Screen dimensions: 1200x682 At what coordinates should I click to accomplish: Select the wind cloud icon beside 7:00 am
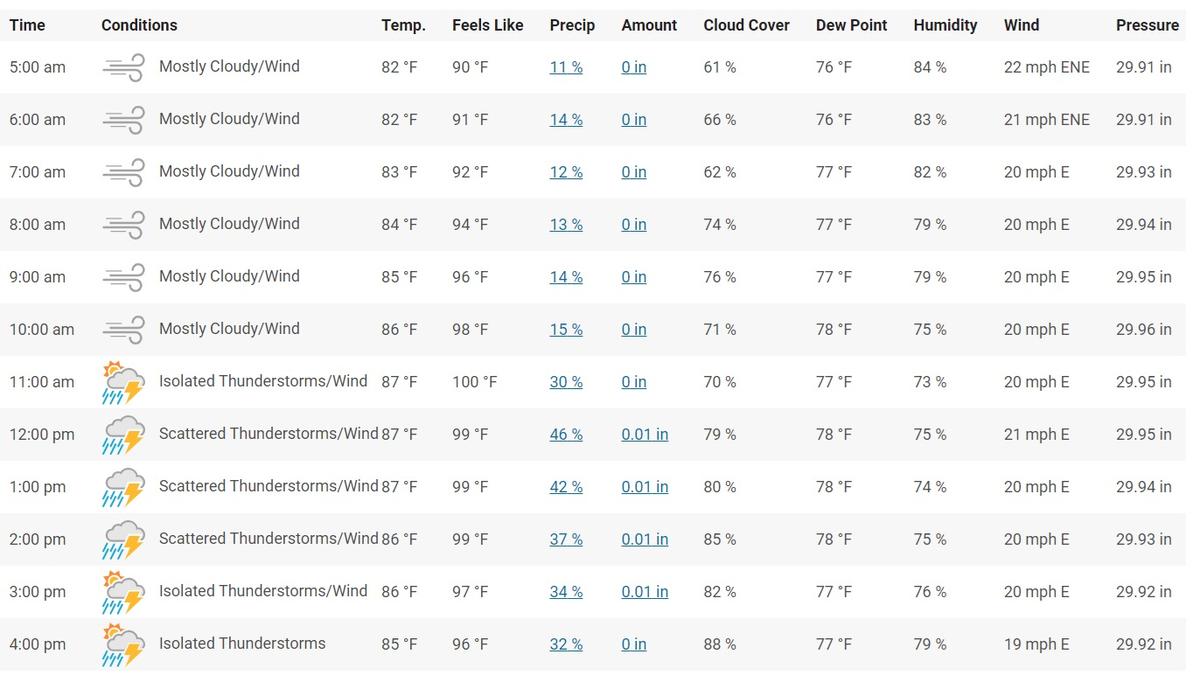pyautogui.click(x=123, y=171)
